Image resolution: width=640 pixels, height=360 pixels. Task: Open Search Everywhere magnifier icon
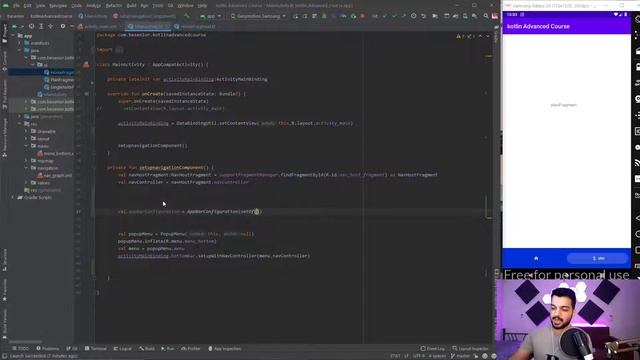486,16
